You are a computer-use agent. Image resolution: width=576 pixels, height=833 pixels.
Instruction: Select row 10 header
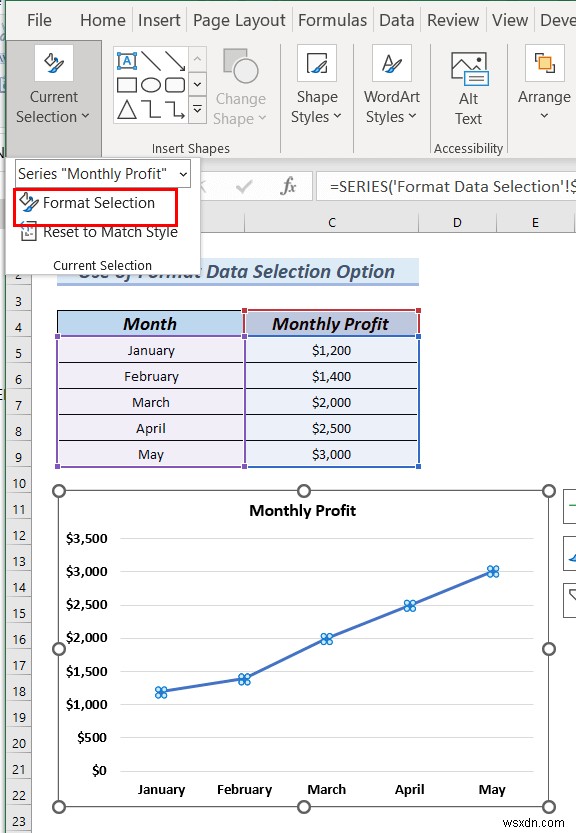point(19,483)
